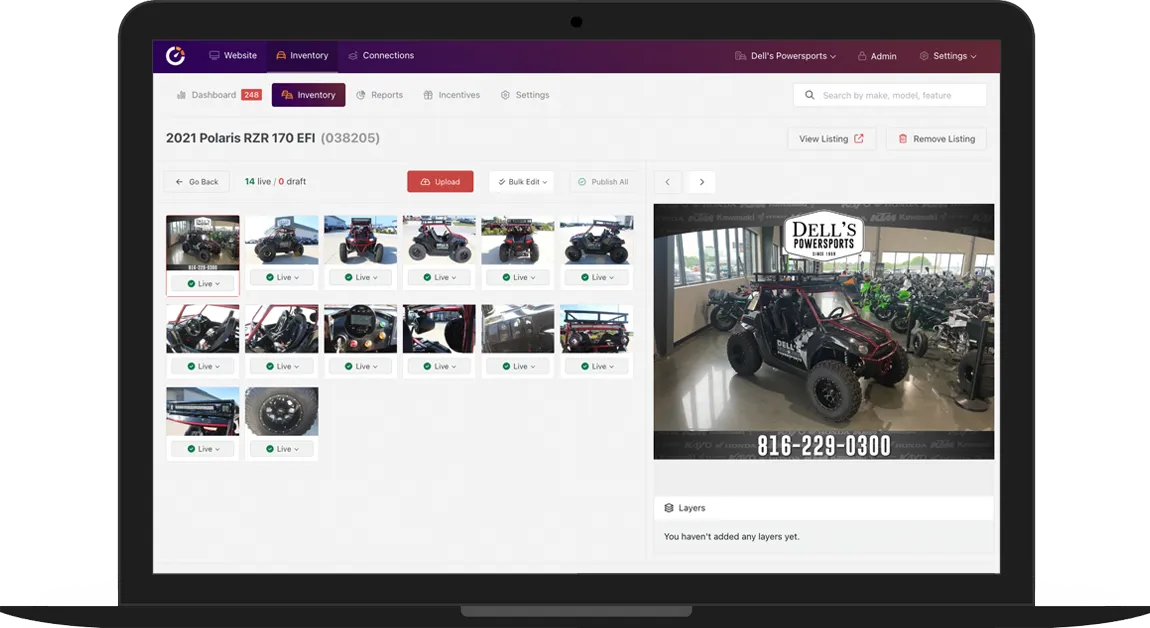Click the app logo icon in top bar
The image size is (1150, 628).
(175, 56)
